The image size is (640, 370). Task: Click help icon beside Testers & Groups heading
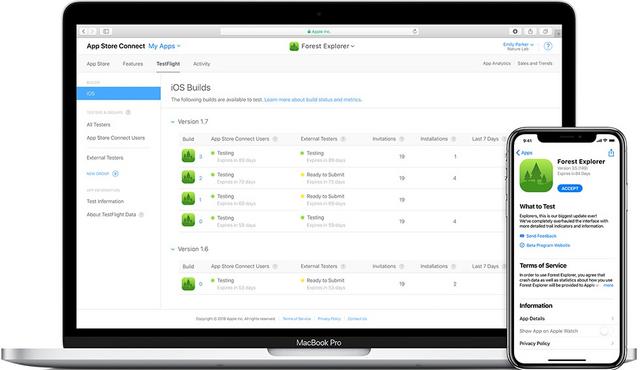coord(128,112)
